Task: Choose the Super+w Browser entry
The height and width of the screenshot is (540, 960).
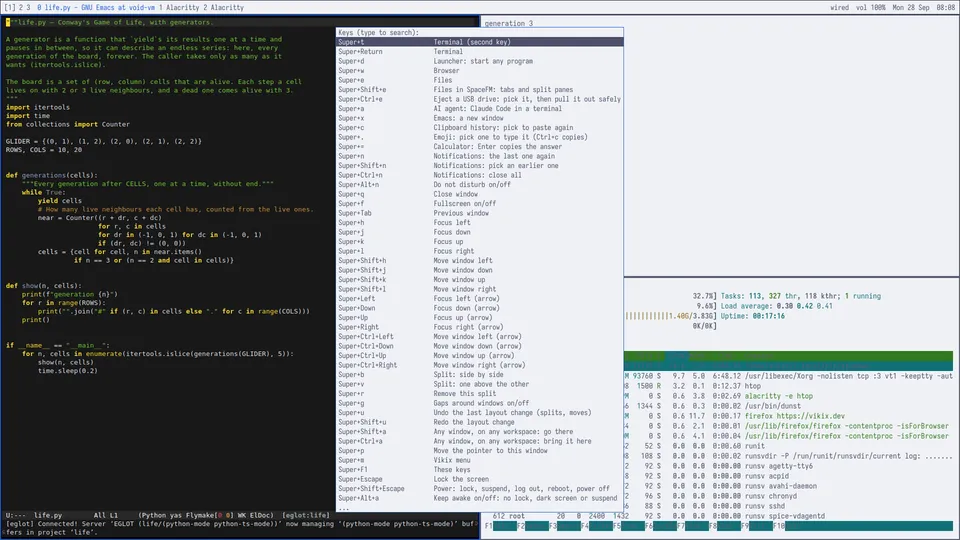Action: click(x=480, y=70)
